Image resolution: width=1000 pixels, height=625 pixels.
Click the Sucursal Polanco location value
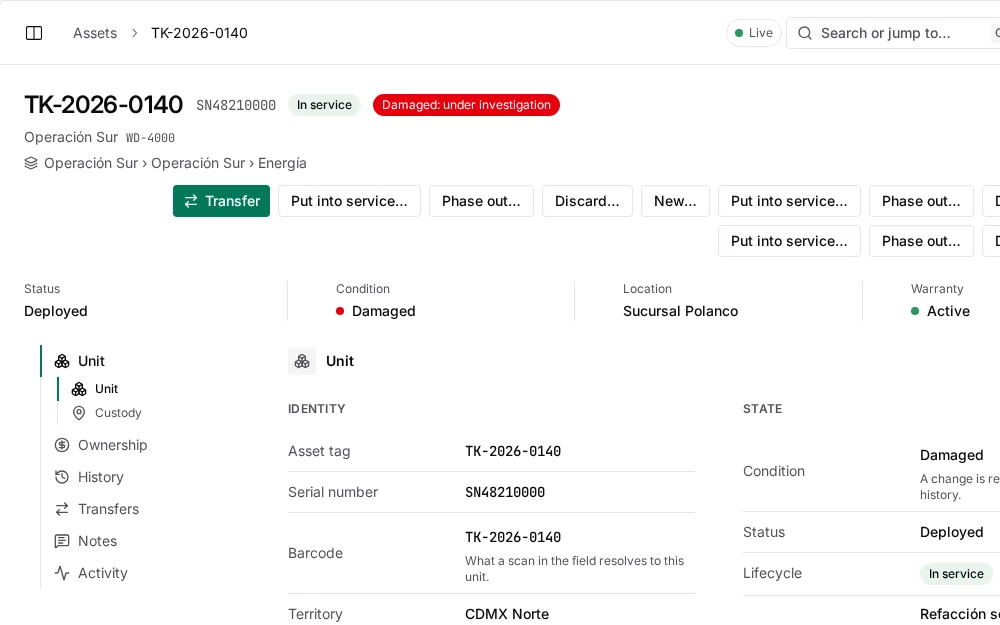[680, 311]
